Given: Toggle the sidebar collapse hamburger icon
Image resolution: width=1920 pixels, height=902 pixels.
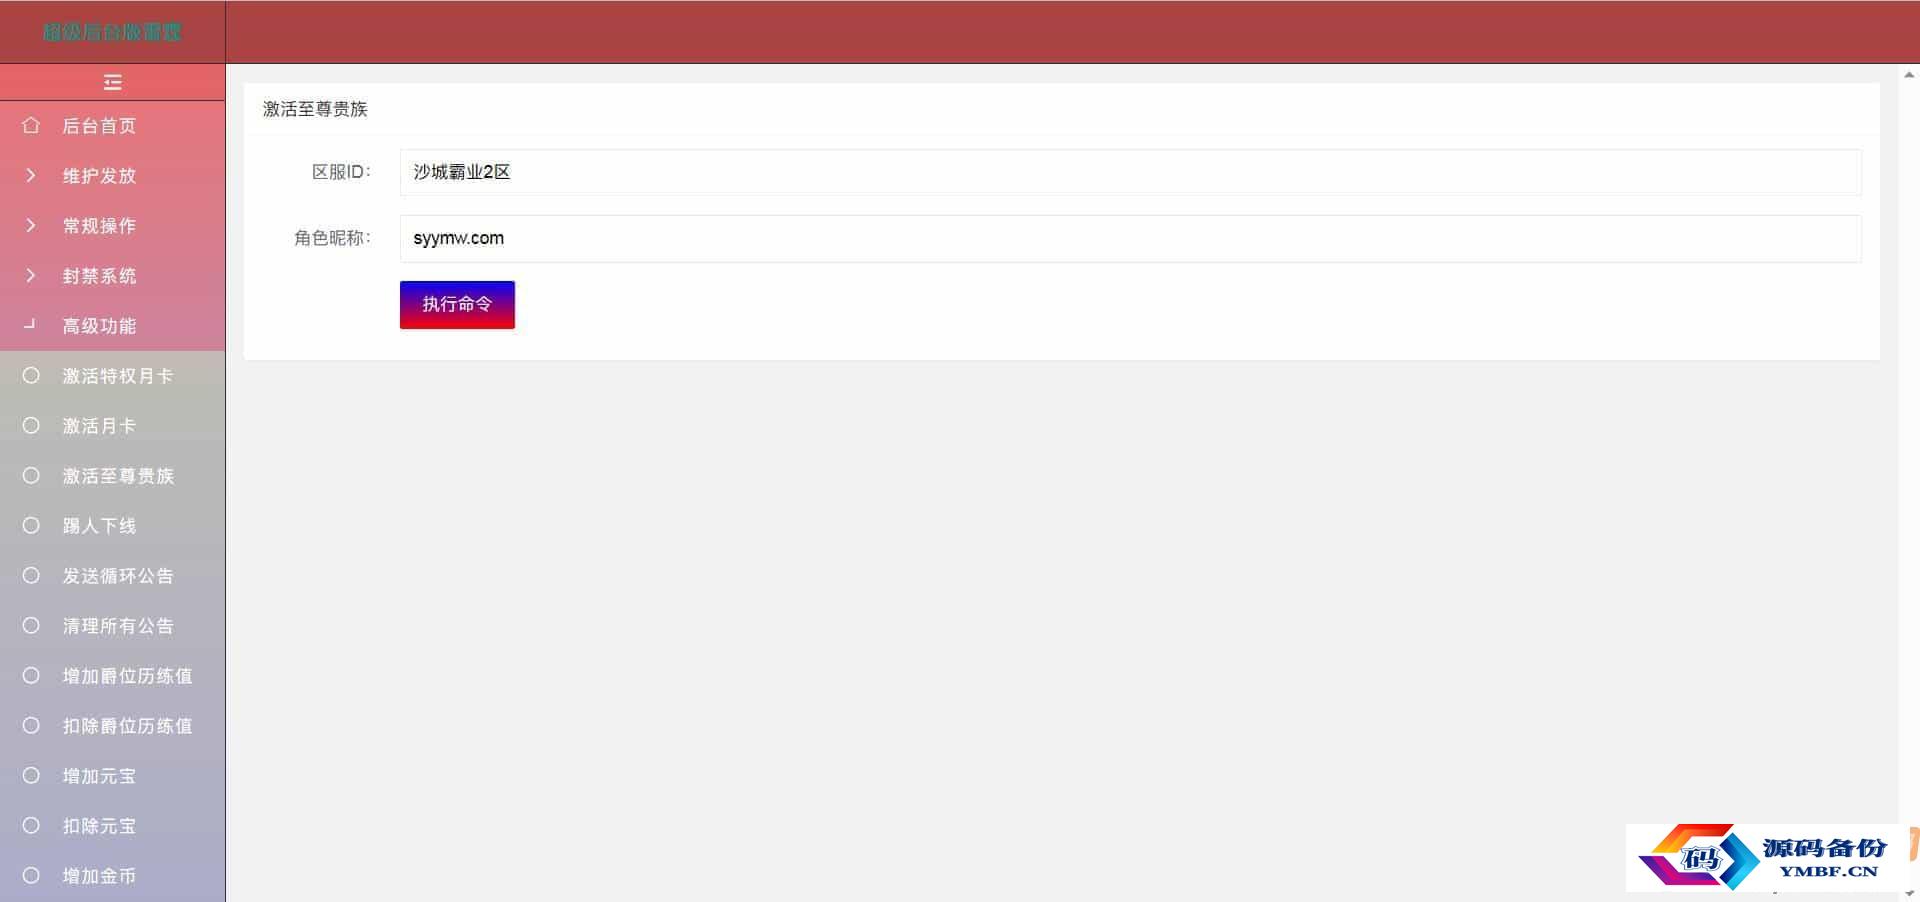Looking at the screenshot, I should (x=112, y=82).
